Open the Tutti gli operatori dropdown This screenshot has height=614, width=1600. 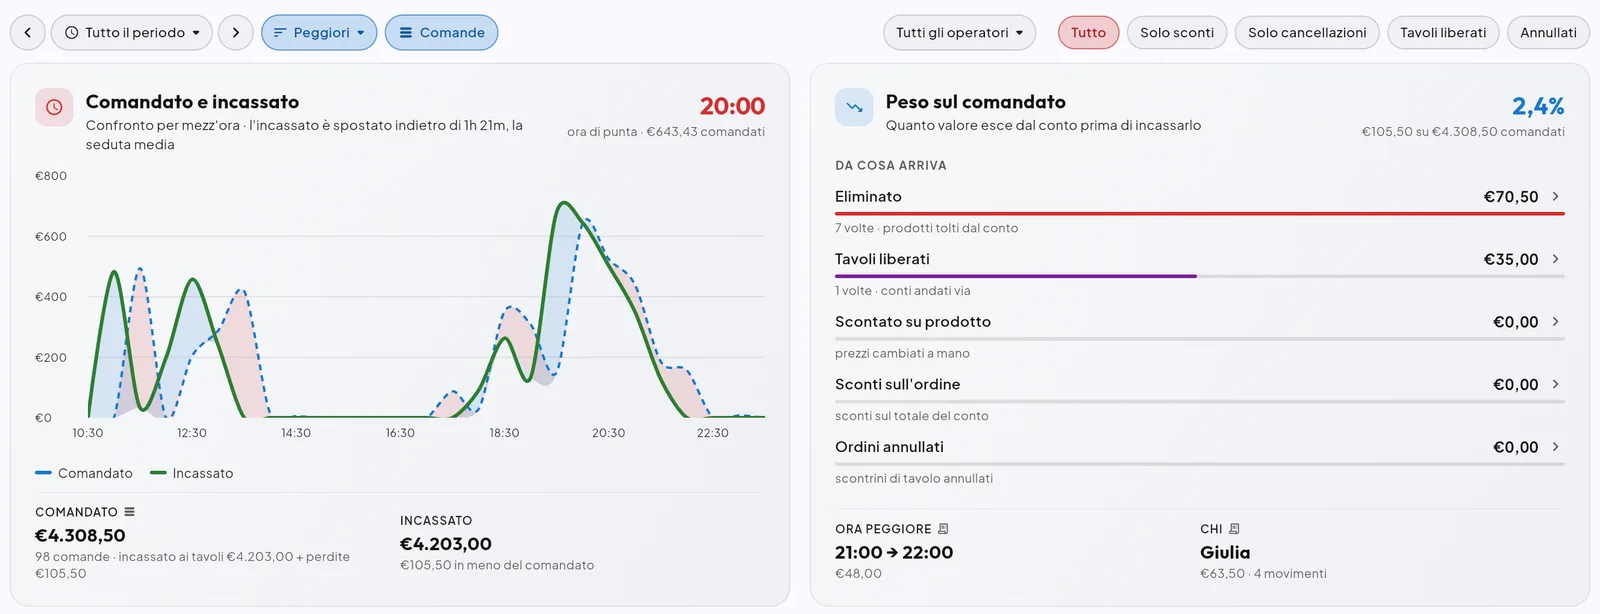pyautogui.click(x=959, y=32)
